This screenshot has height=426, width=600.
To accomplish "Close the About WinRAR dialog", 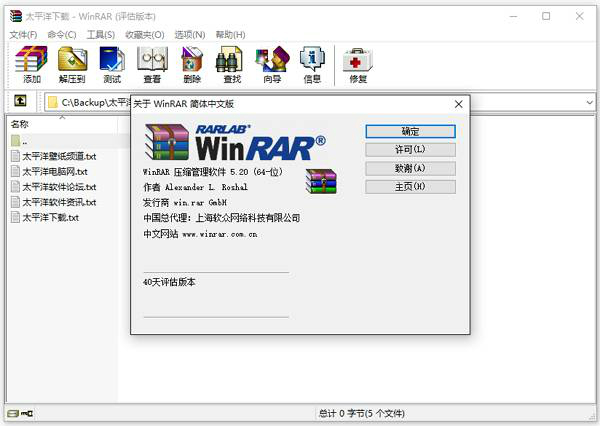I will [x=458, y=104].
